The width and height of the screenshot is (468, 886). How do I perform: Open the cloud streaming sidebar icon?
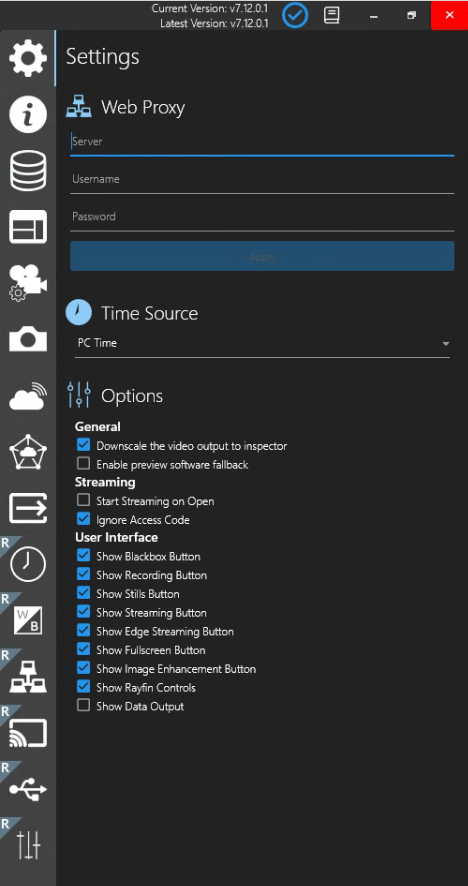[x=28, y=396]
